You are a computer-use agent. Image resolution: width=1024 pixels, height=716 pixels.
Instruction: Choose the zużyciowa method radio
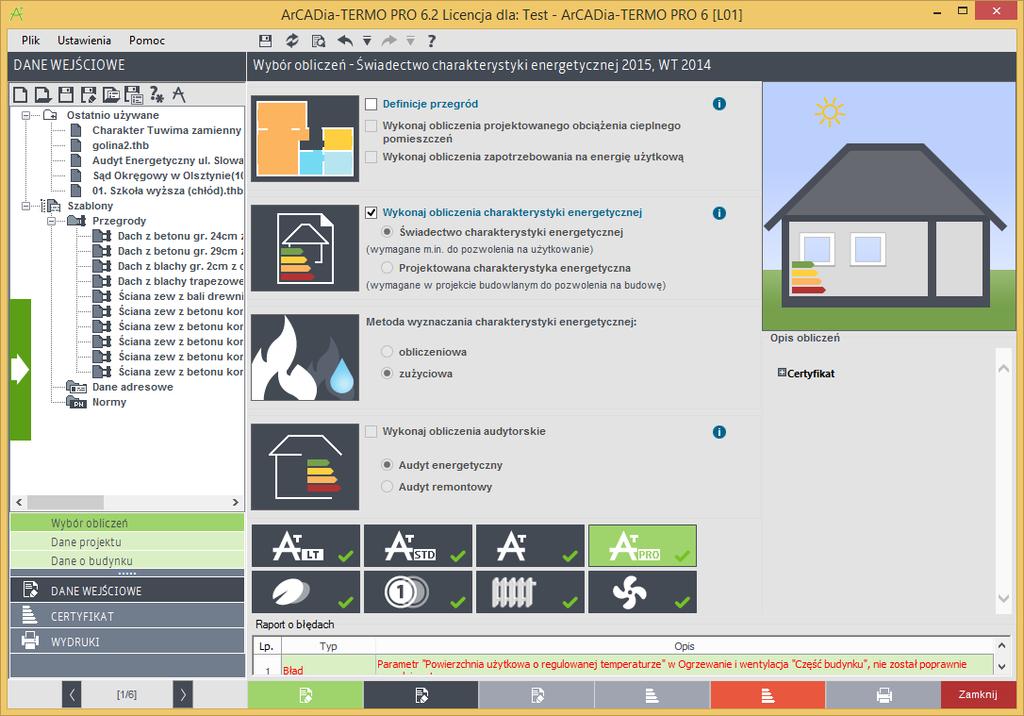pyautogui.click(x=387, y=374)
